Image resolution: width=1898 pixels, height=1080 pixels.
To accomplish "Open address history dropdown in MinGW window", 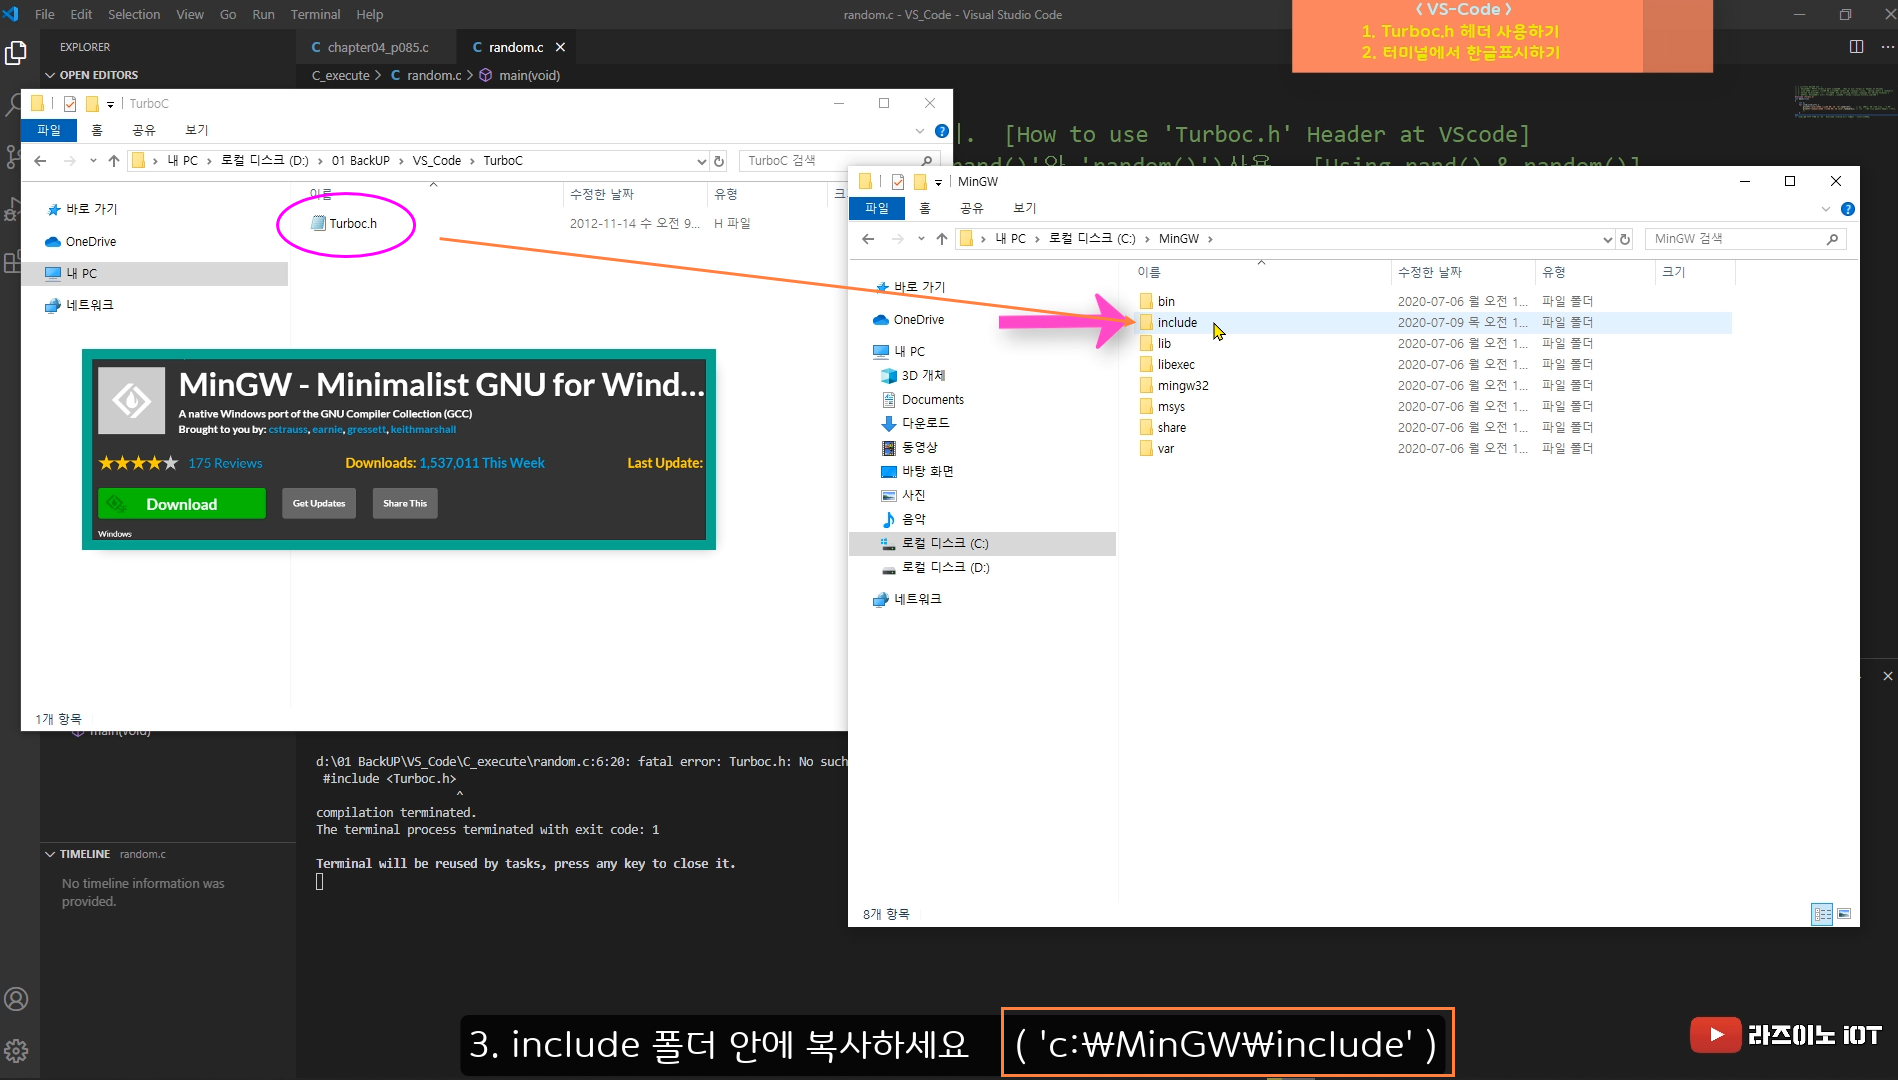I will click(1607, 239).
